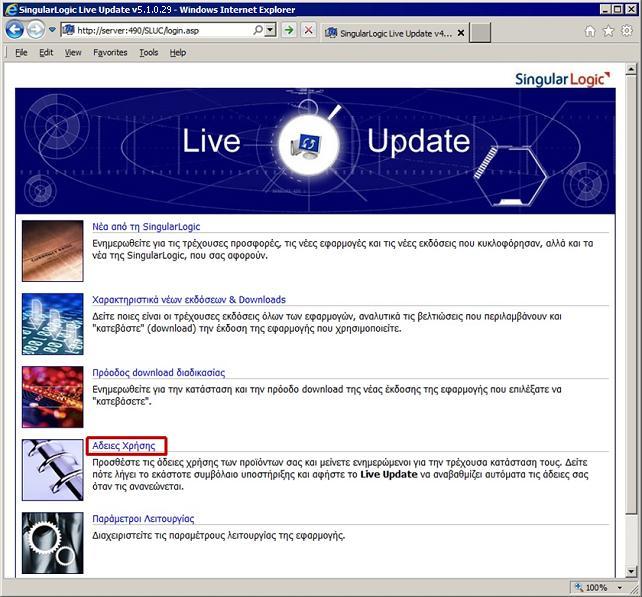The width and height of the screenshot is (642, 597).
Task: Click the SingularLogic logo
Action: [562, 79]
